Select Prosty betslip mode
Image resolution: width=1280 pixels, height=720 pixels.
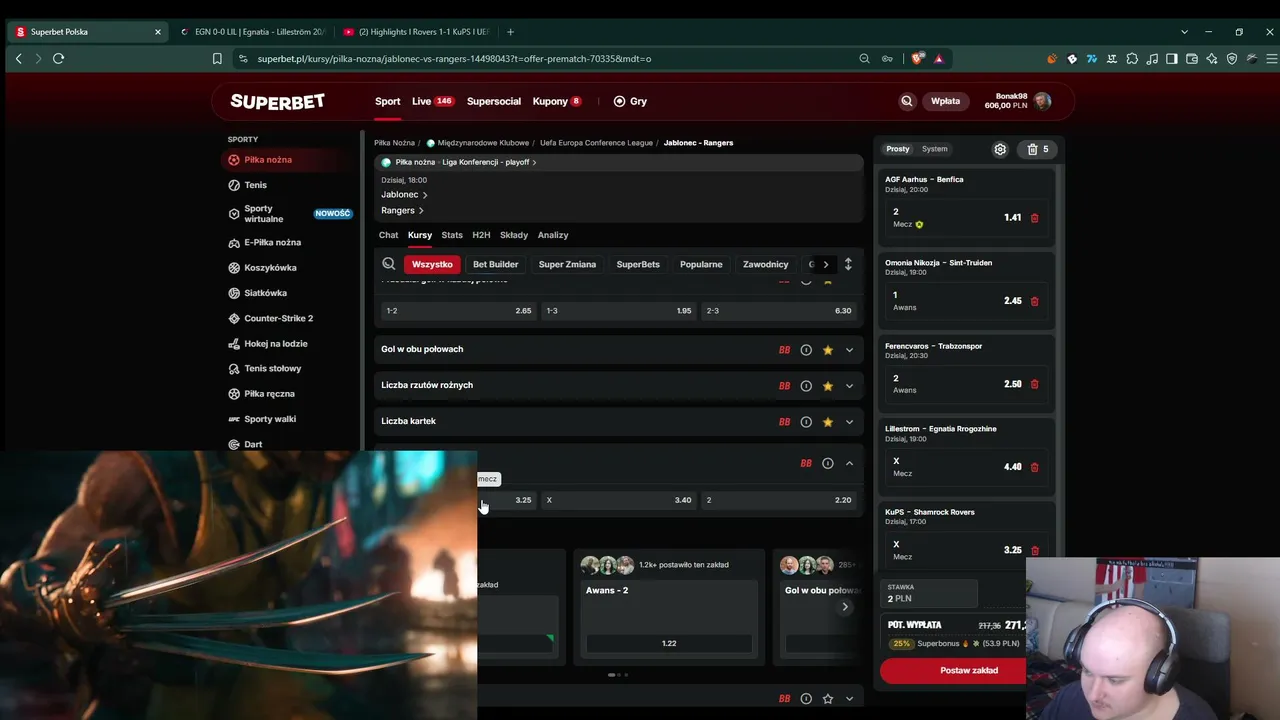898,149
